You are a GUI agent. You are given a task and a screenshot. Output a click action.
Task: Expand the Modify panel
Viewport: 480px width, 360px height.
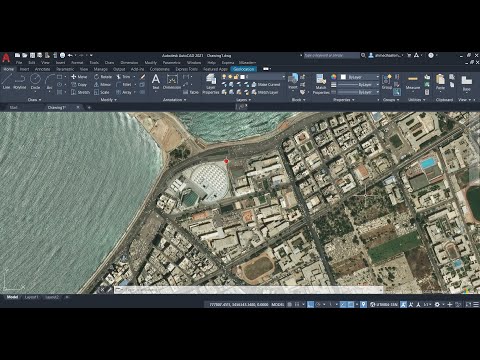tap(109, 100)
